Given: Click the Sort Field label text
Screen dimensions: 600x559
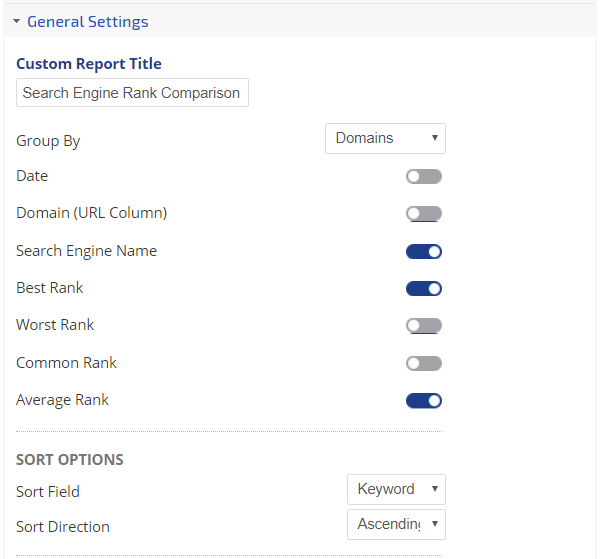Looking at the screenshot, I should pyautogui.click(x=48, y=492).
